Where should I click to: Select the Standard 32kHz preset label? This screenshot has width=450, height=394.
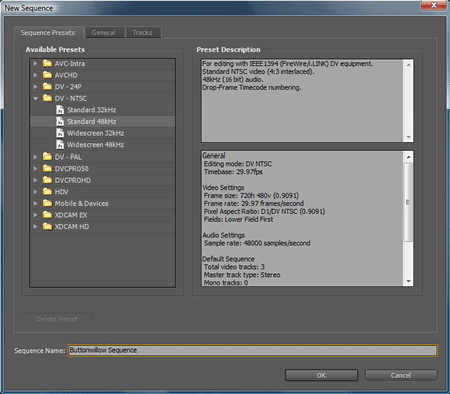[x=92, y=110]
